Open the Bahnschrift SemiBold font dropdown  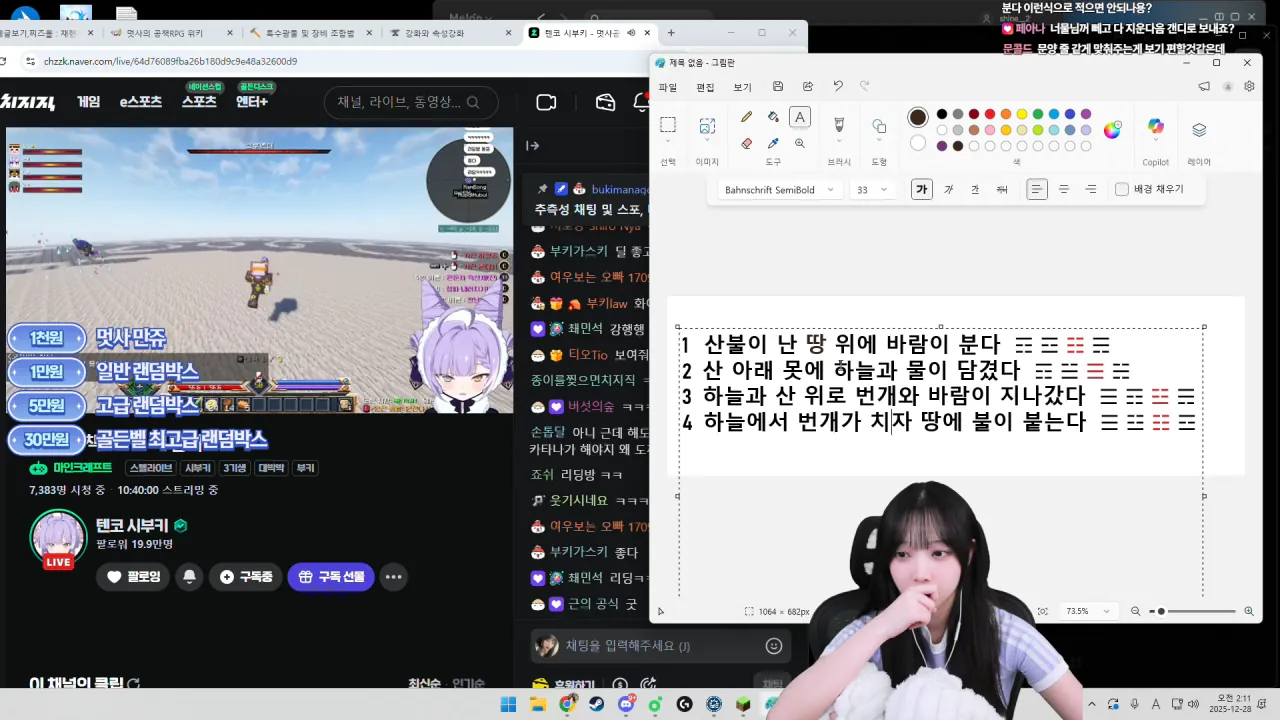(x=779, y=190)
